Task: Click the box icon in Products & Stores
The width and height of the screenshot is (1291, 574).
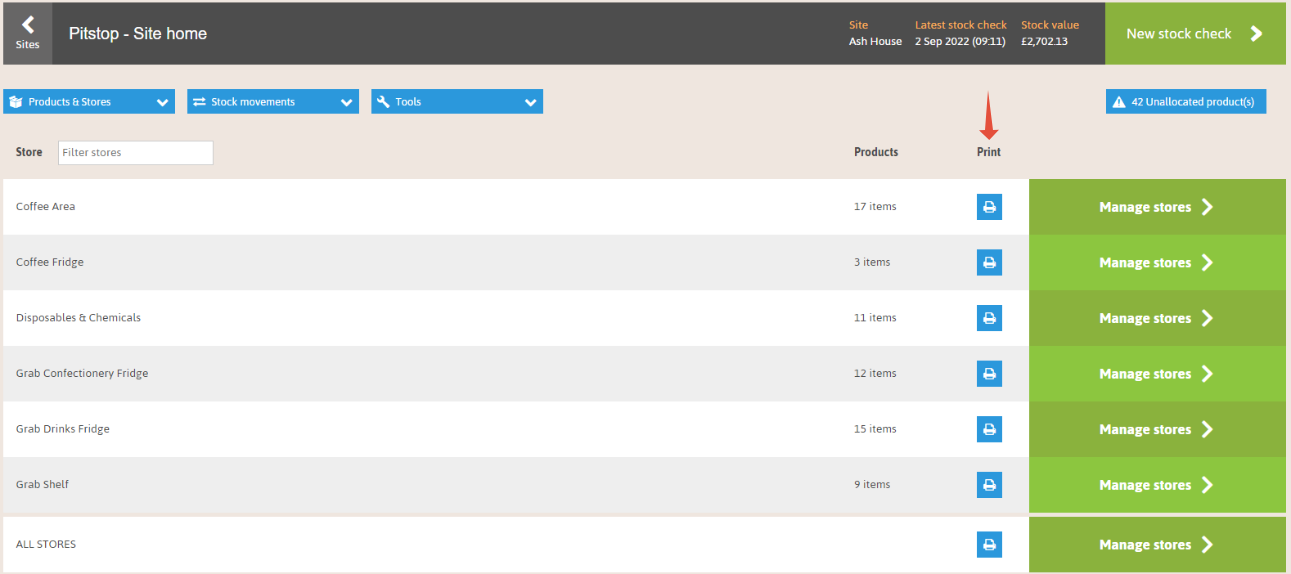Action: coord(16,102)
